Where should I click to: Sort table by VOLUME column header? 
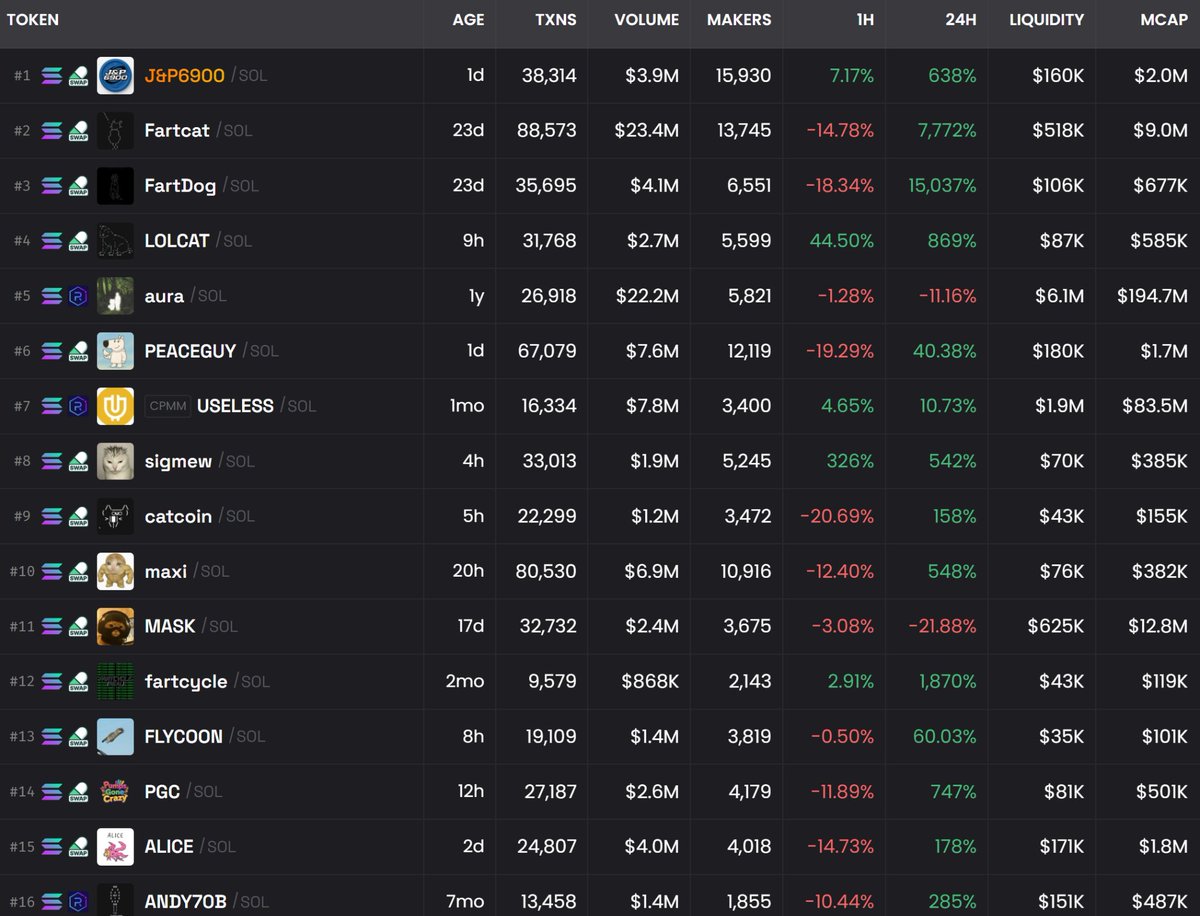pos(646,20)
